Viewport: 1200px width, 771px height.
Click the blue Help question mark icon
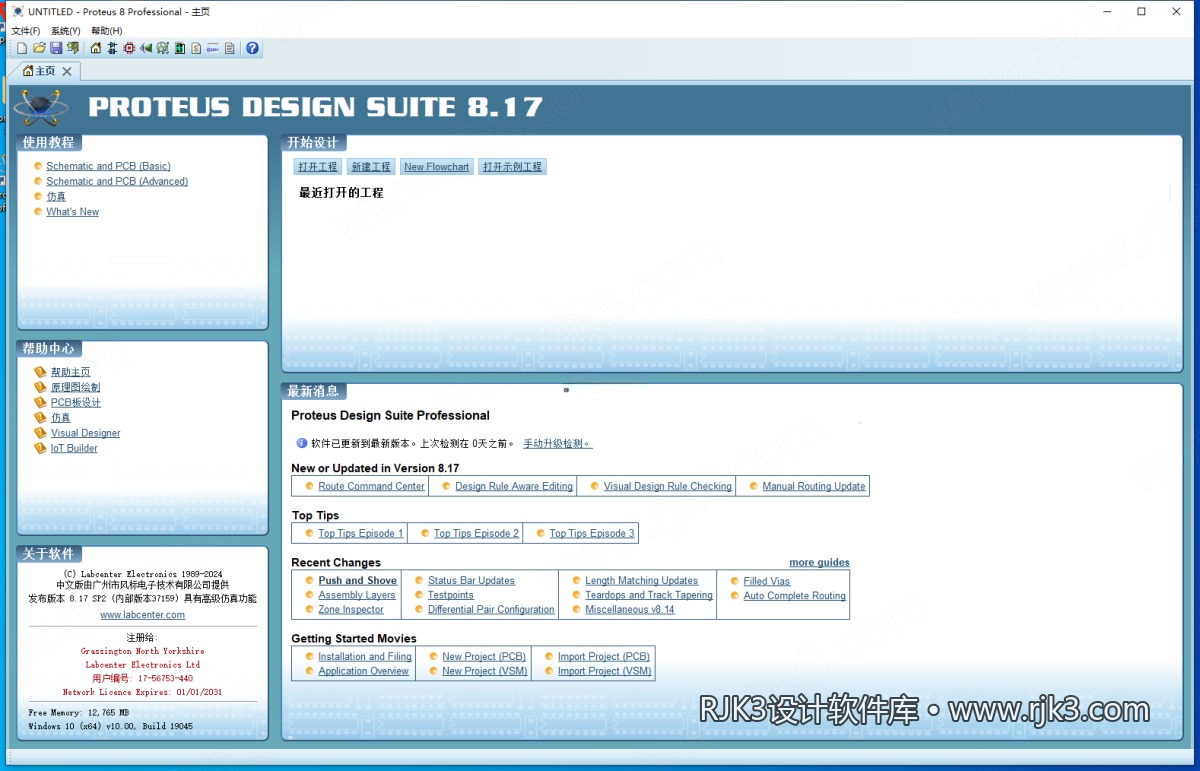point(253,48)
